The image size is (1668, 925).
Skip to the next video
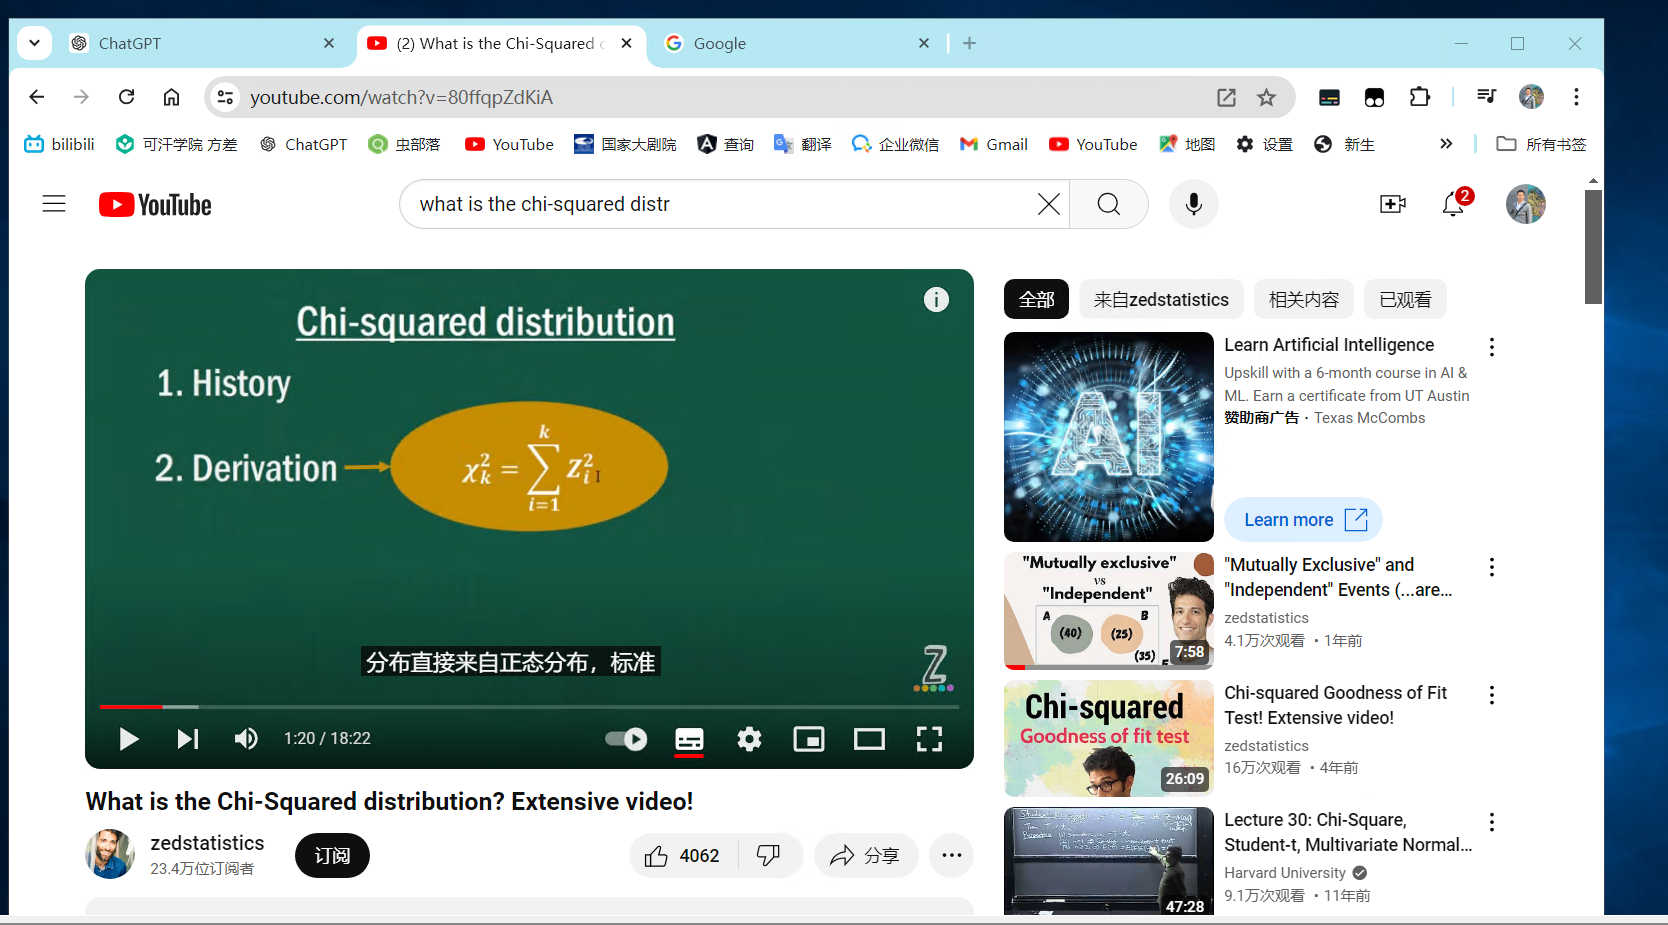click(x=187, y=738)
